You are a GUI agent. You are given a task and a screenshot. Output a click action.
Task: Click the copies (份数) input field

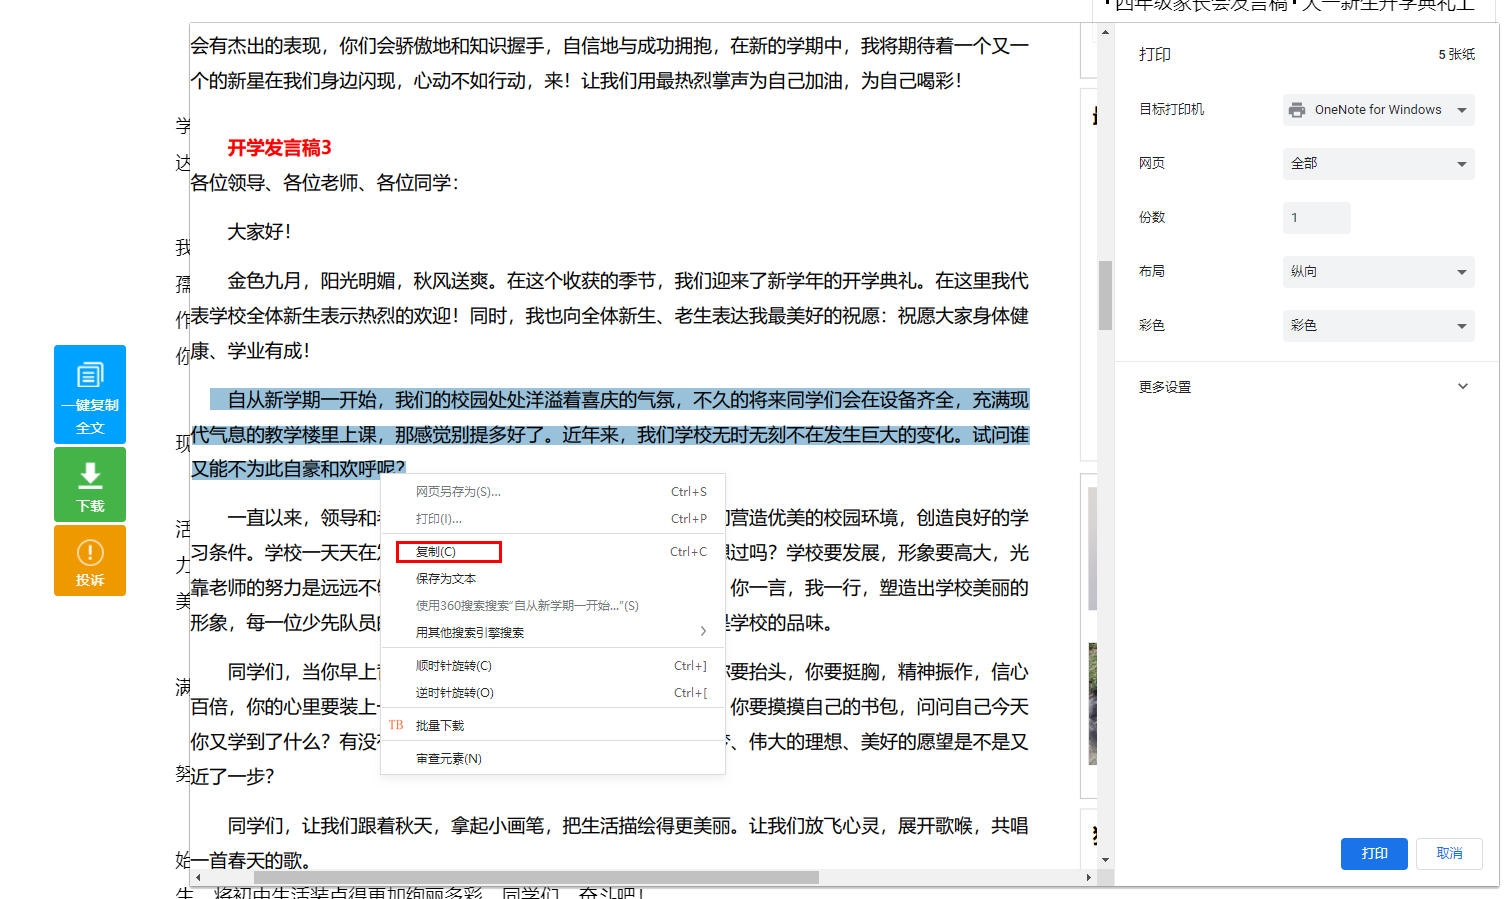(x=1316, y=218)
